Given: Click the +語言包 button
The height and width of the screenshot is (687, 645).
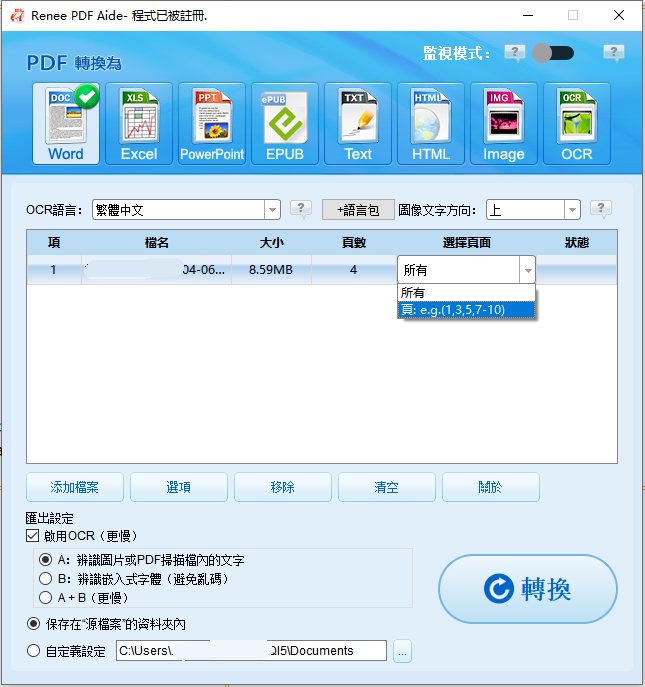Looking at the screenshot, I should coord(358,210).
